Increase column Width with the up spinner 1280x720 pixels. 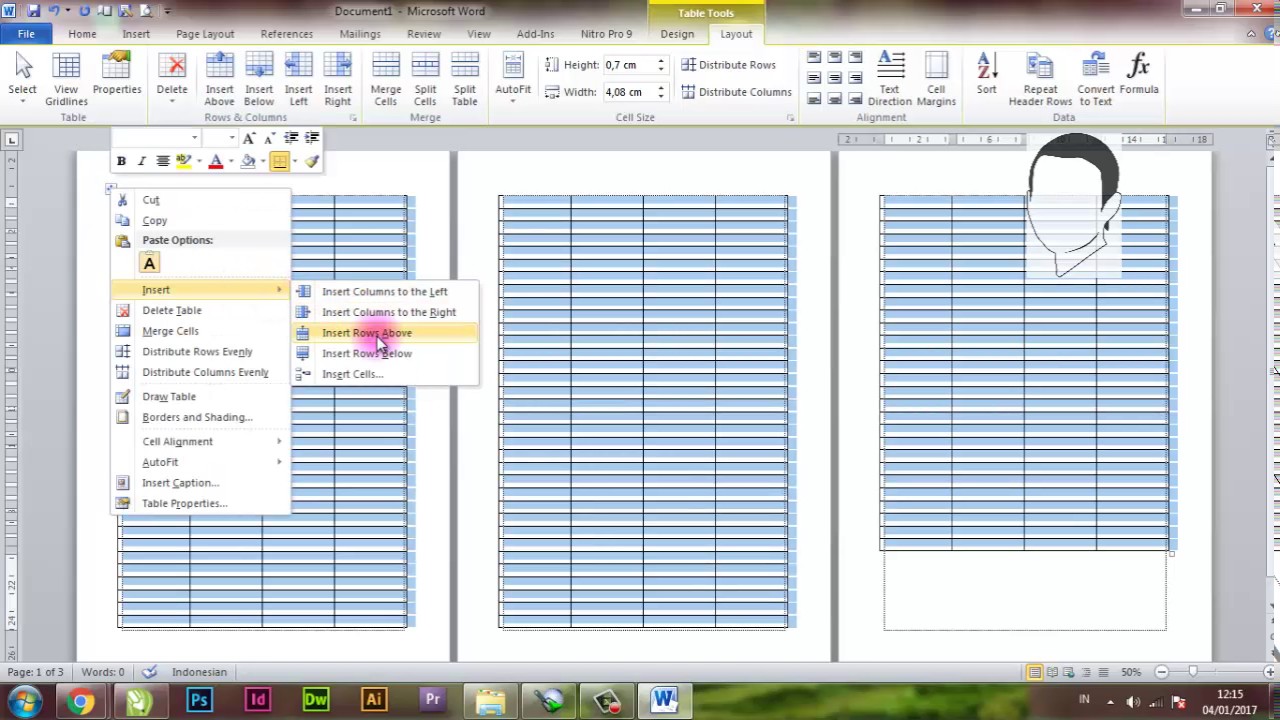pyautogui.click(x=660, y=88)
